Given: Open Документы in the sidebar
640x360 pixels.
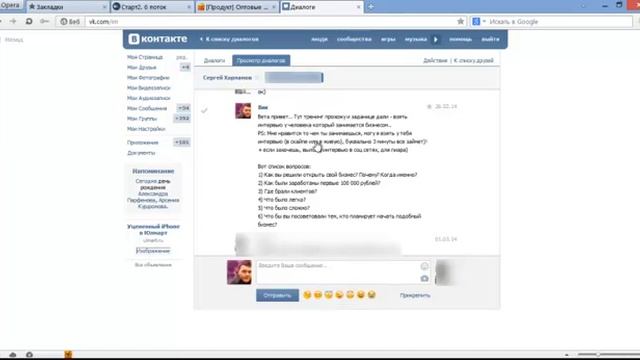Looking at the screenshot, I should [x=141, y=153].
